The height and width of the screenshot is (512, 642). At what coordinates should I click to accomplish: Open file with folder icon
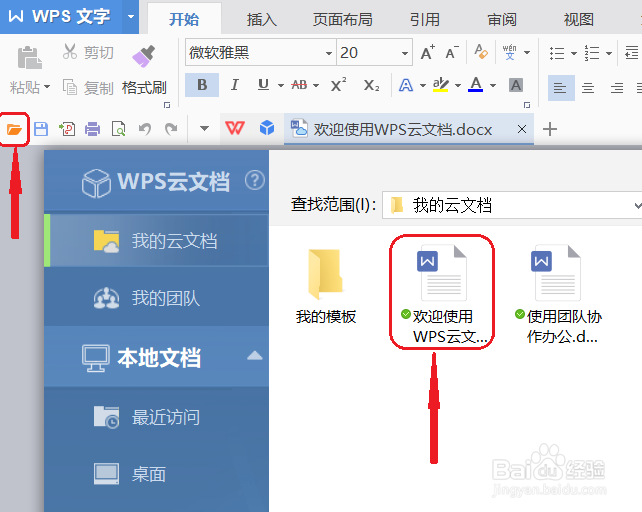(14, 129)
